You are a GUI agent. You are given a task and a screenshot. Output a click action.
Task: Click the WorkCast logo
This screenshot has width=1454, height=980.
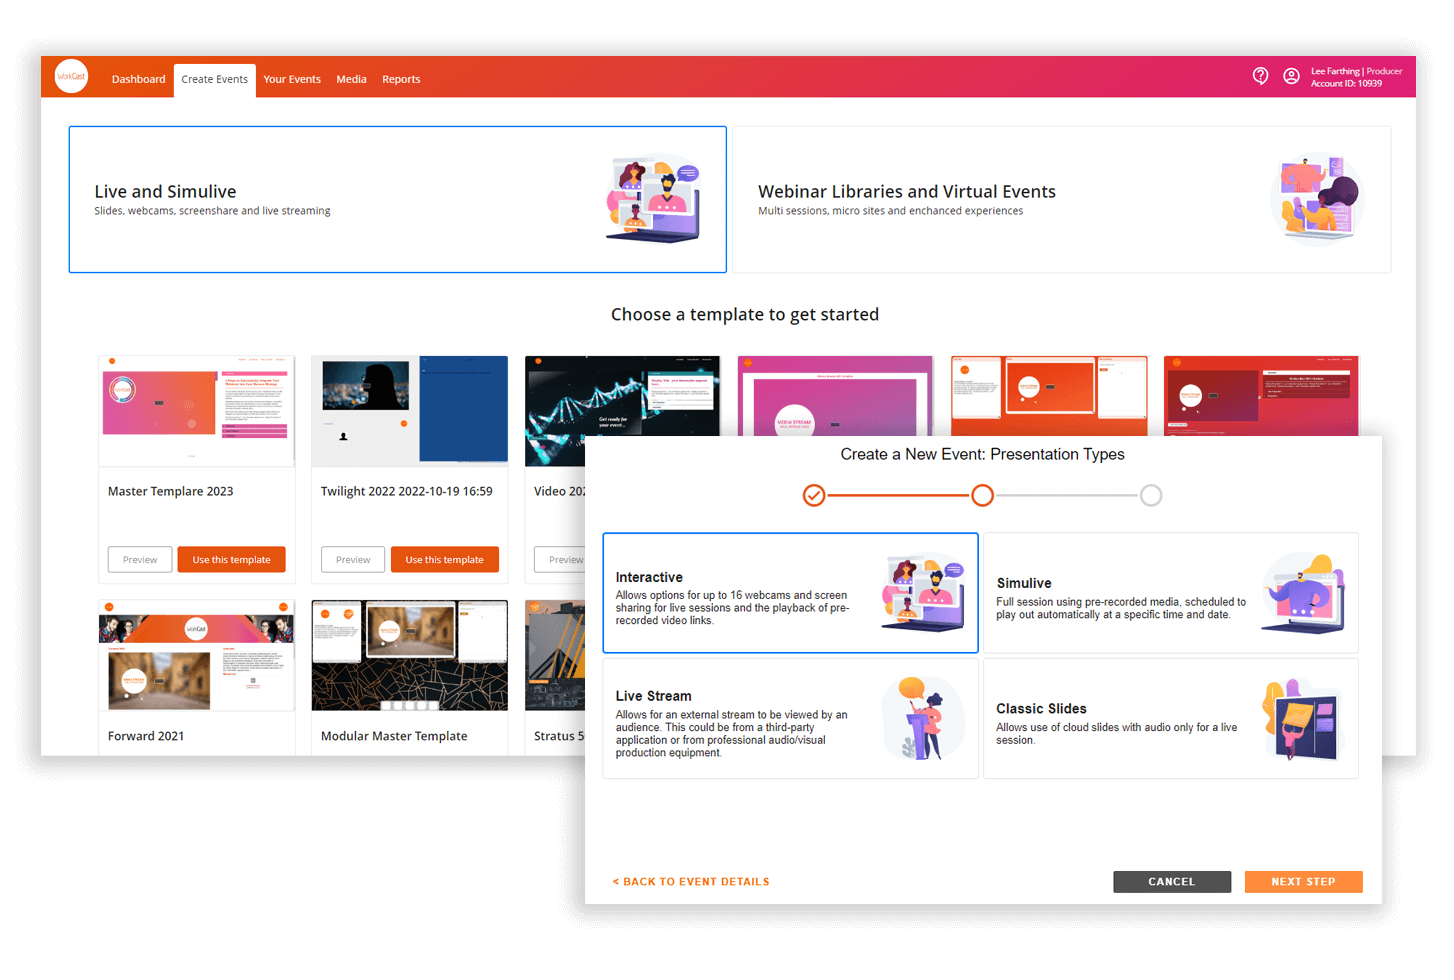pos(71,75)
